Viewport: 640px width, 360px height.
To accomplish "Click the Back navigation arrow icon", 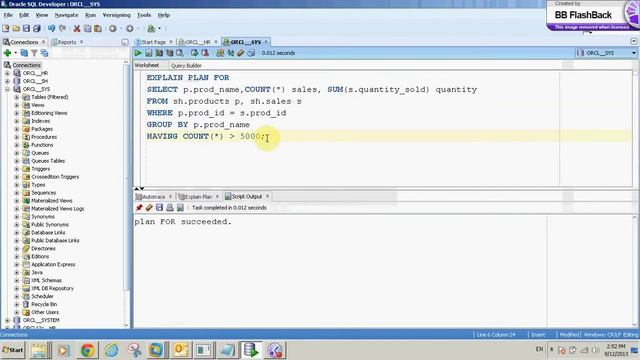I will tap(113, 29).
